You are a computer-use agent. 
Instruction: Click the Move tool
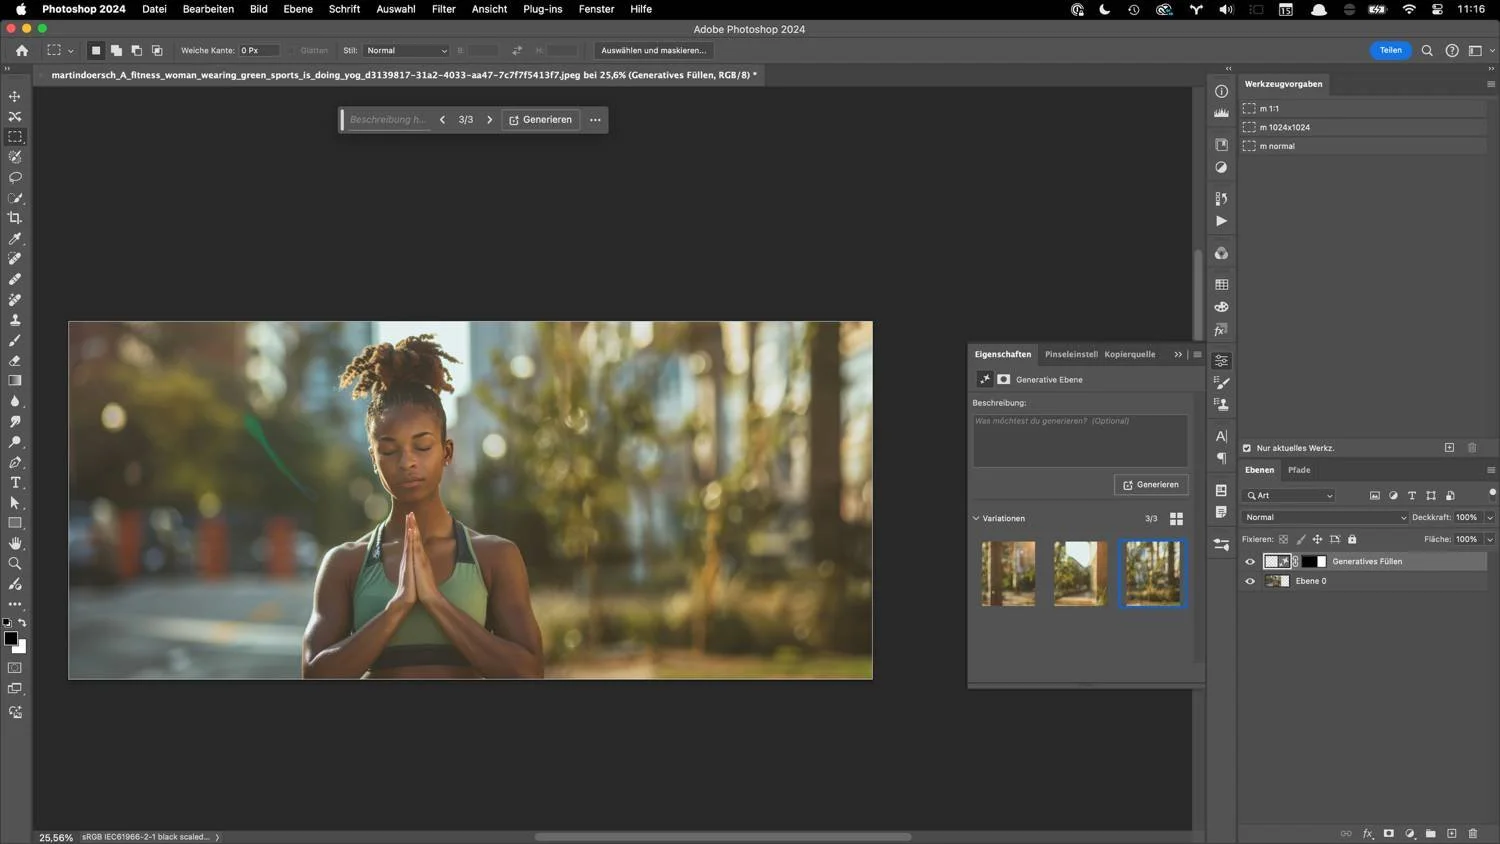(15, 96)
